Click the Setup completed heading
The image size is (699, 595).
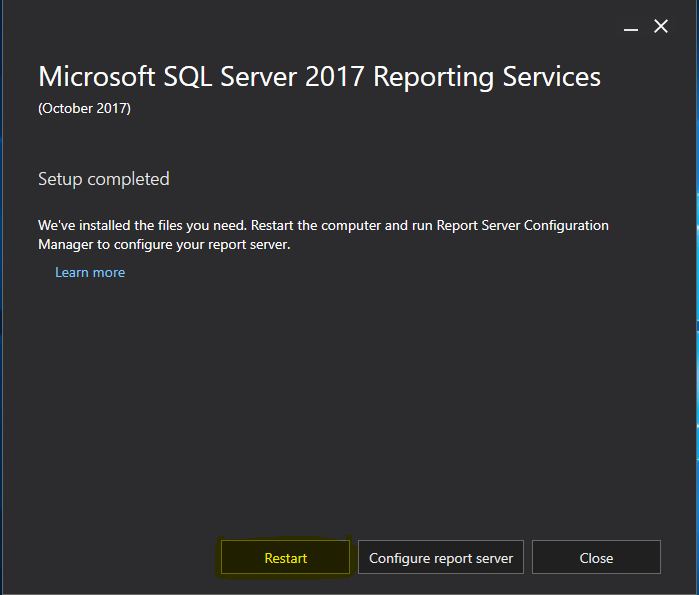103,179
